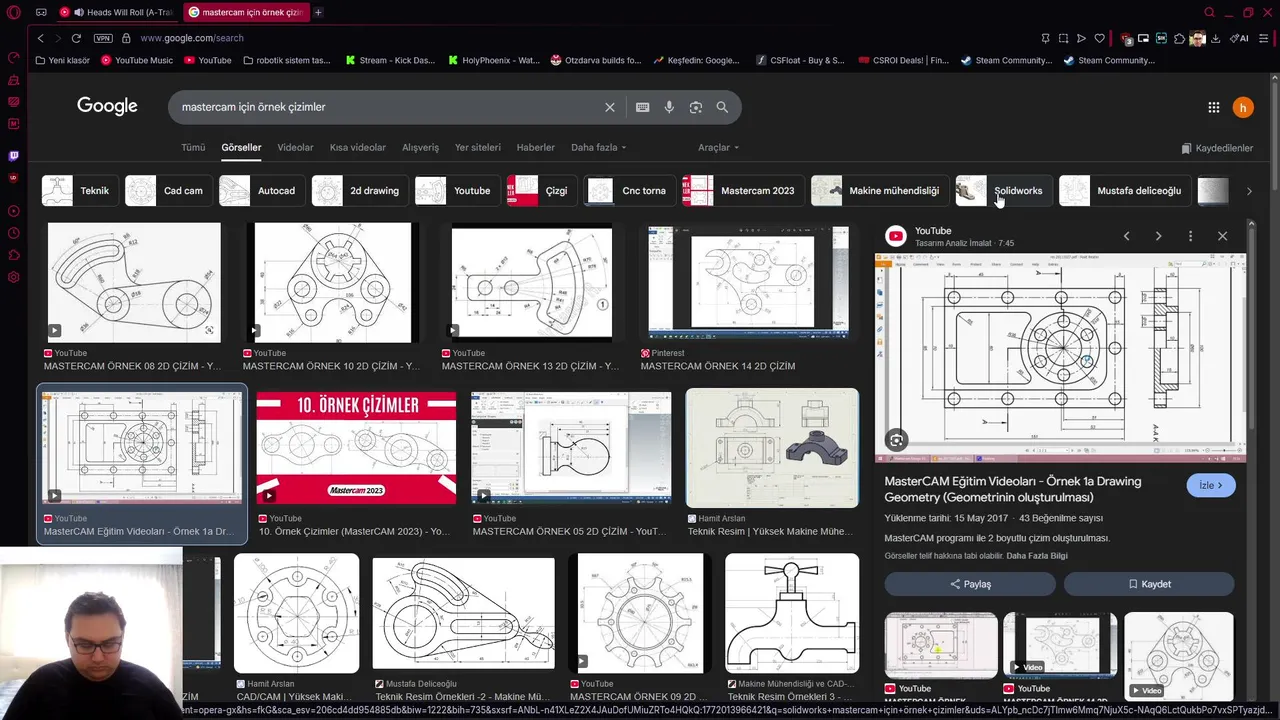Filter by the Teknik chip
The image size is (1280, 720).
tap(80, 191)
